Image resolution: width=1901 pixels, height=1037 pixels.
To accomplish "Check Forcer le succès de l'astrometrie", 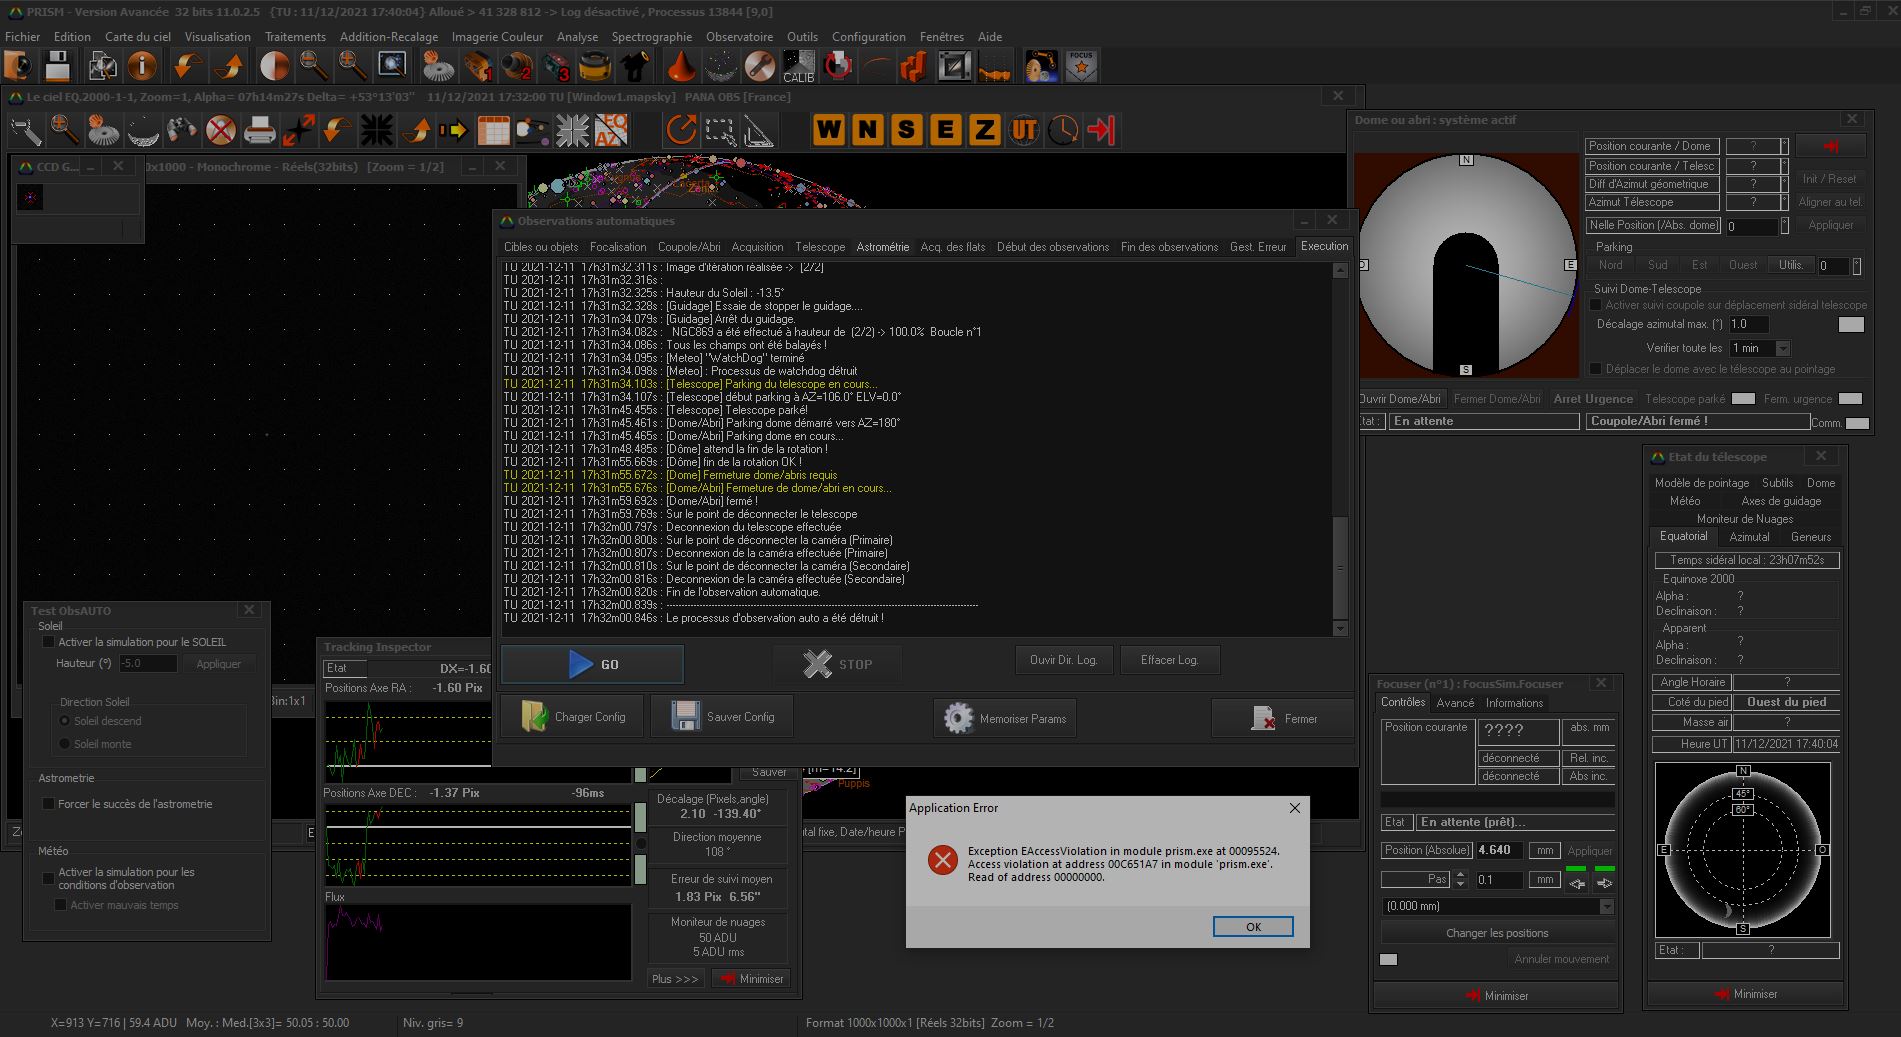I will click(x=48, y=803).
